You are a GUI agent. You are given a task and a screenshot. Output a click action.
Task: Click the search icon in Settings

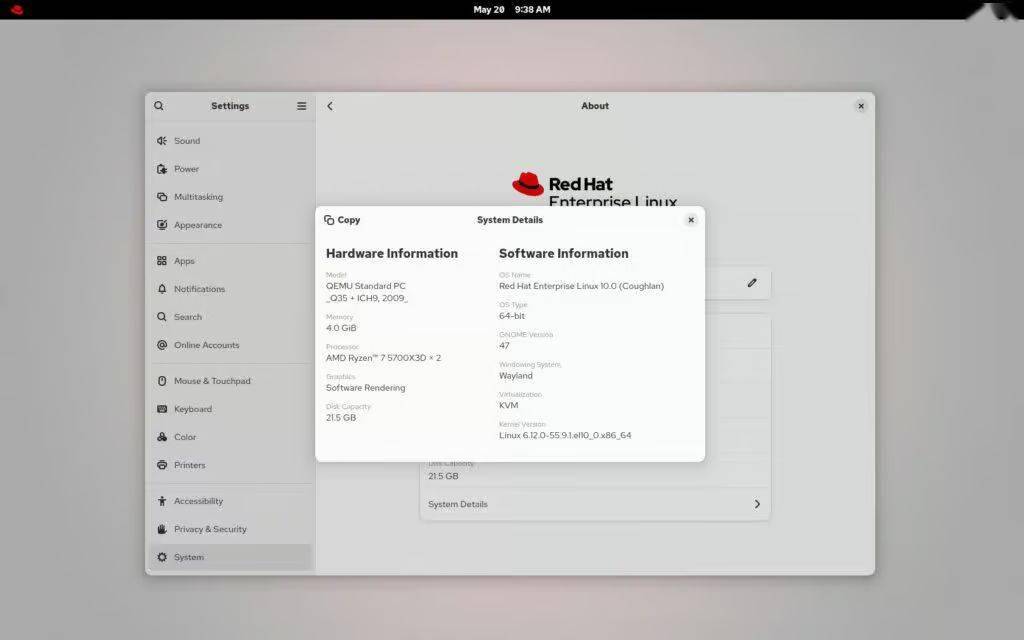[159, 106]
